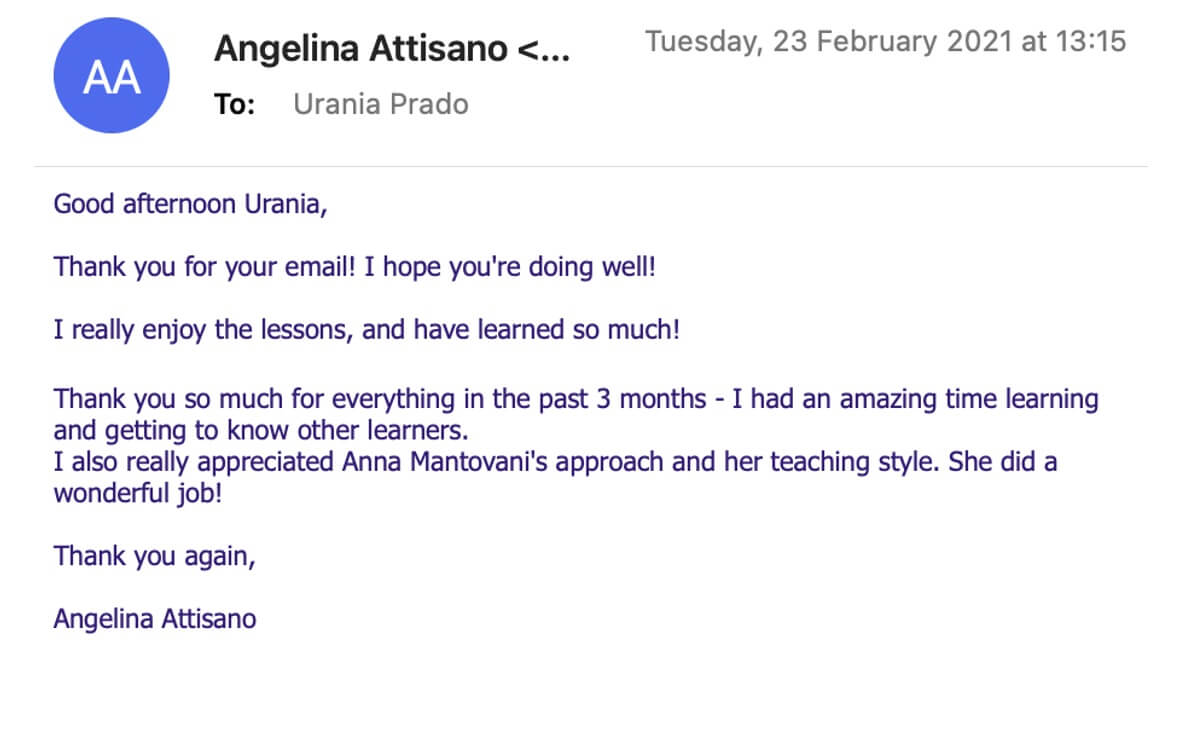Viewport: 1184px width, 754px height.
Task: Click the date Tuesday, 23 February 2021
Action: click(x=828, y=42)
